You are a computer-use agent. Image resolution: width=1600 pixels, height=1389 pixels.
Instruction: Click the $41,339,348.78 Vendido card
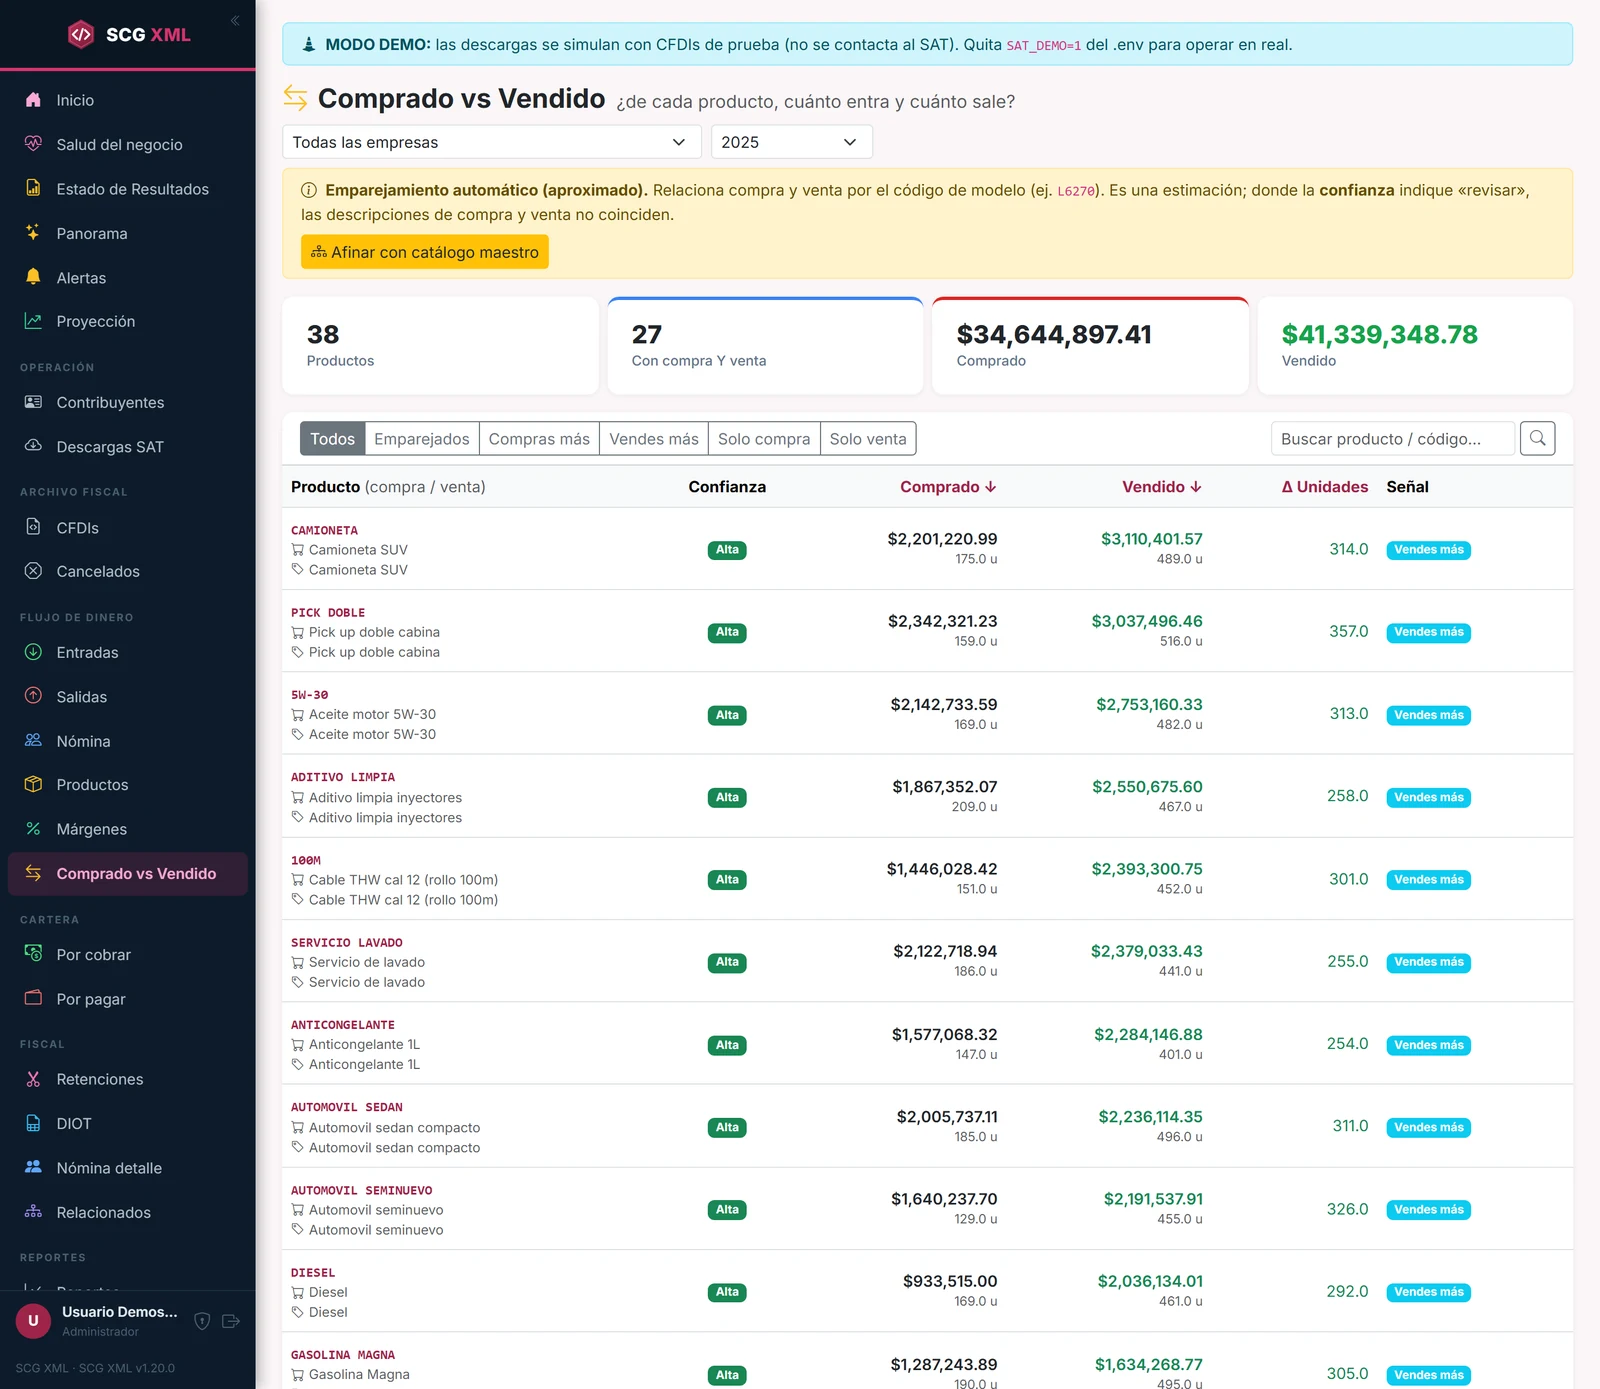point(1415,345)
